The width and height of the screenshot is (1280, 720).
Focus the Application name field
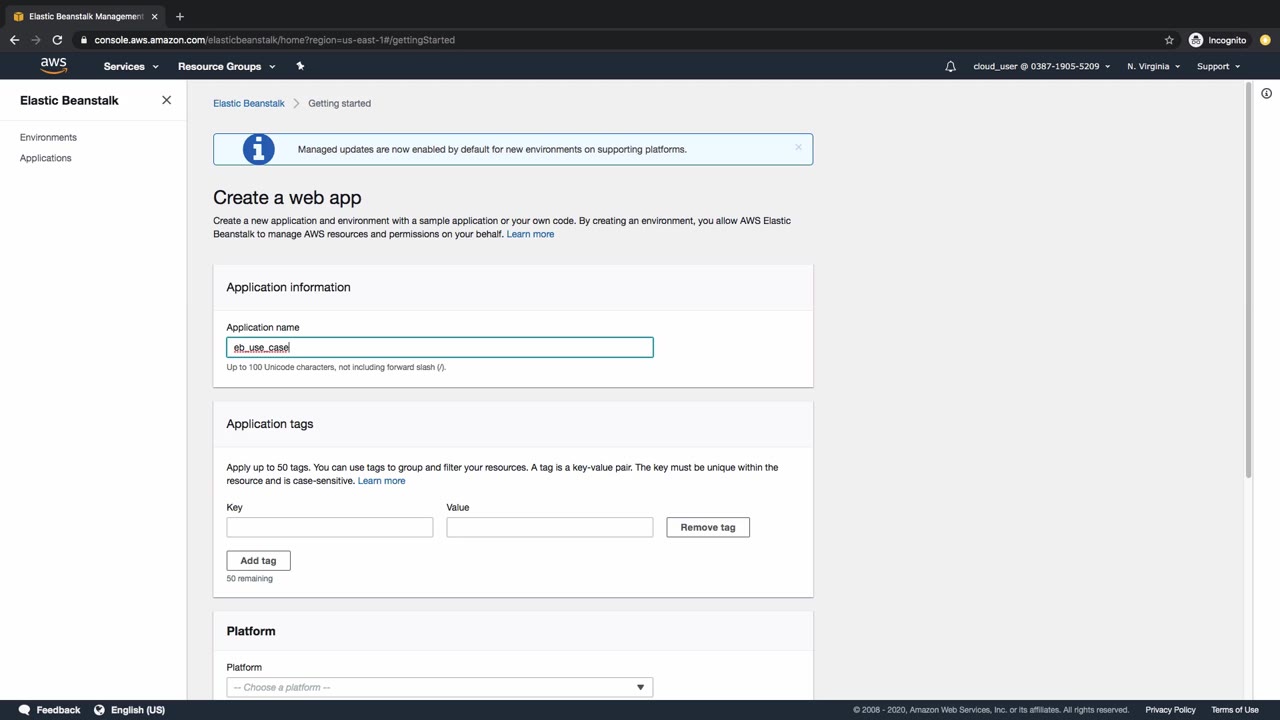click(x=440, y=347)
